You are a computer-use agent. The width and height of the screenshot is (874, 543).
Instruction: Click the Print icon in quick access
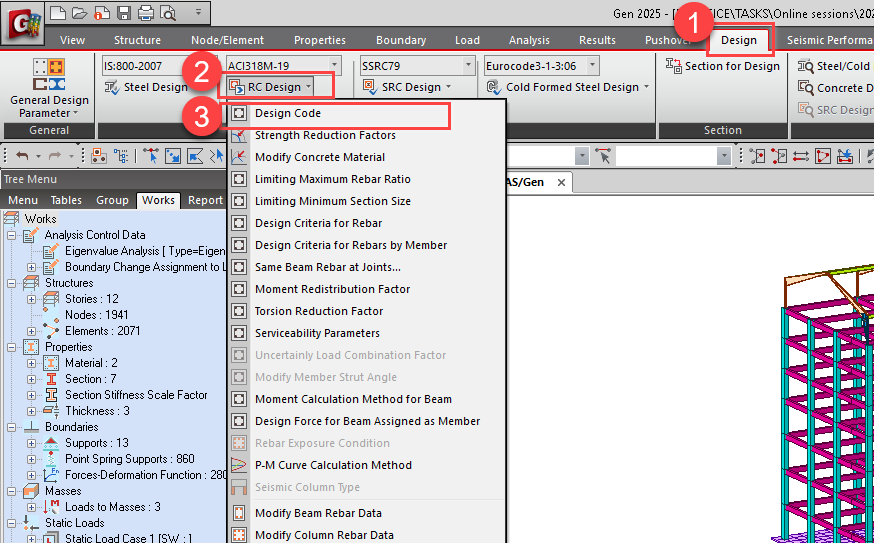[145, 12]
